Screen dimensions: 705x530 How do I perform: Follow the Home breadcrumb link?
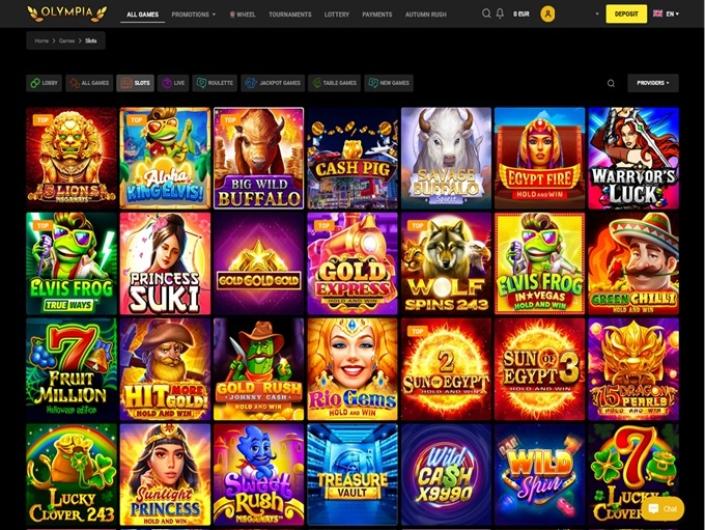tap(41, 40)
